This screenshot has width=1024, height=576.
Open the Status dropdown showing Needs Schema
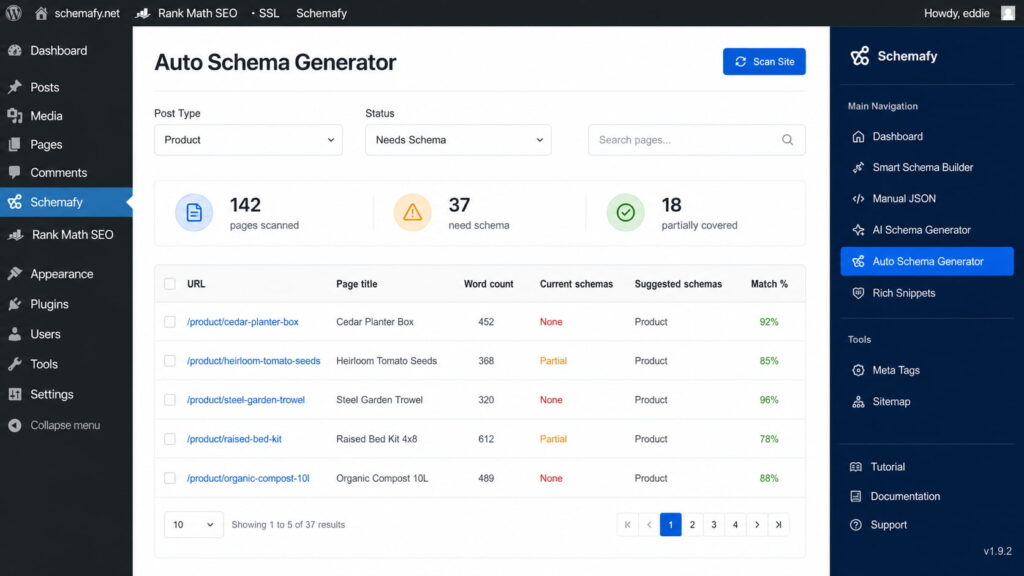[x=458, y=140]
